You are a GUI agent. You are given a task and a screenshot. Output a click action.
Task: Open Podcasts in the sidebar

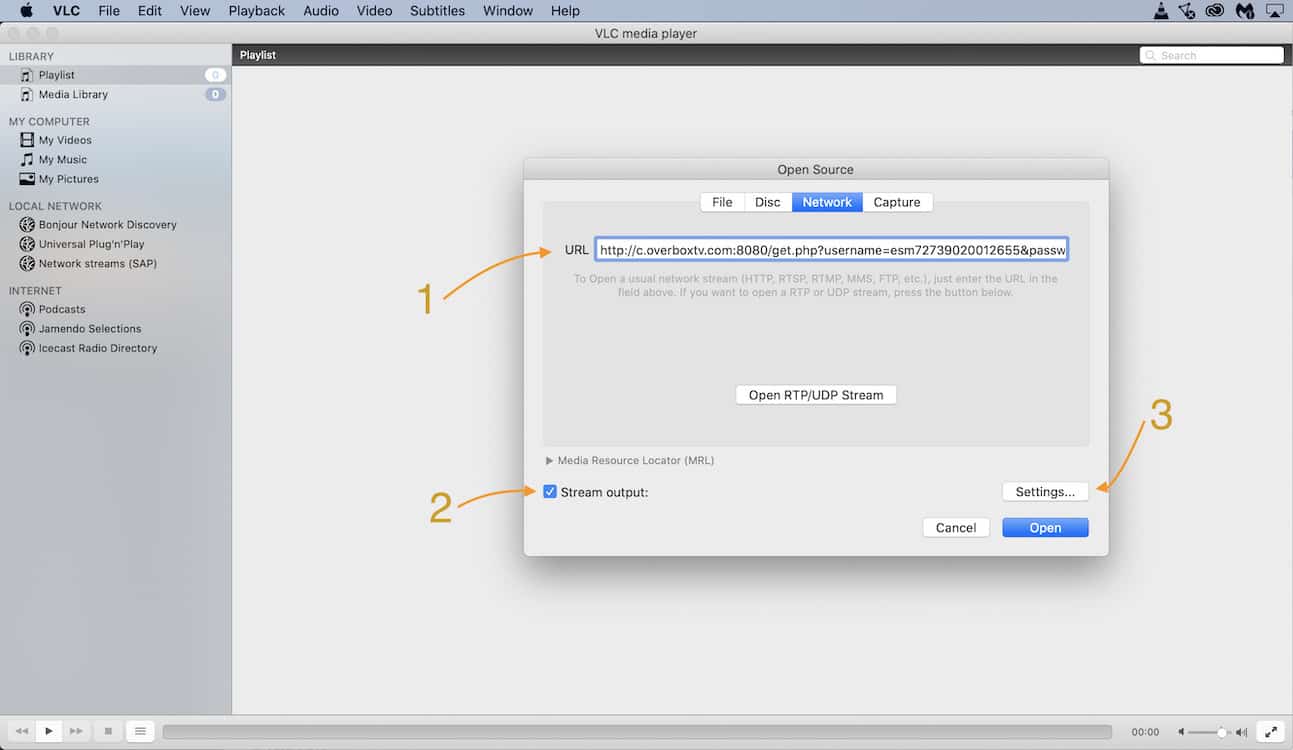62,309
